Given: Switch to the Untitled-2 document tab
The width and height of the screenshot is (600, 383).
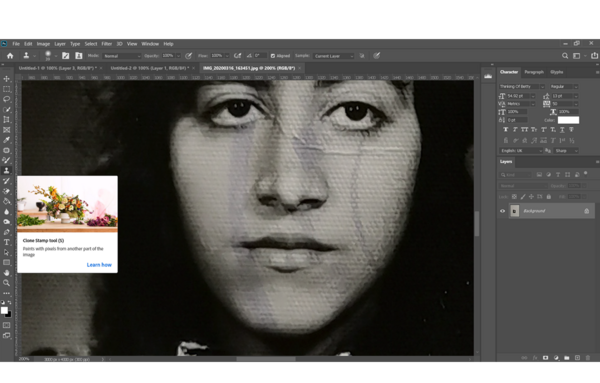Looking at the screenshot, I should [x=150, y=68].
